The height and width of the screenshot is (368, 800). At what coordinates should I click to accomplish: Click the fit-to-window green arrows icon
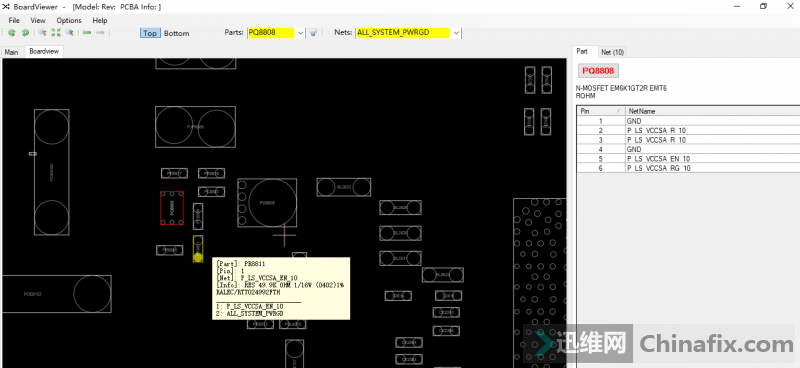pyautogui.click(x=56, y=33)
